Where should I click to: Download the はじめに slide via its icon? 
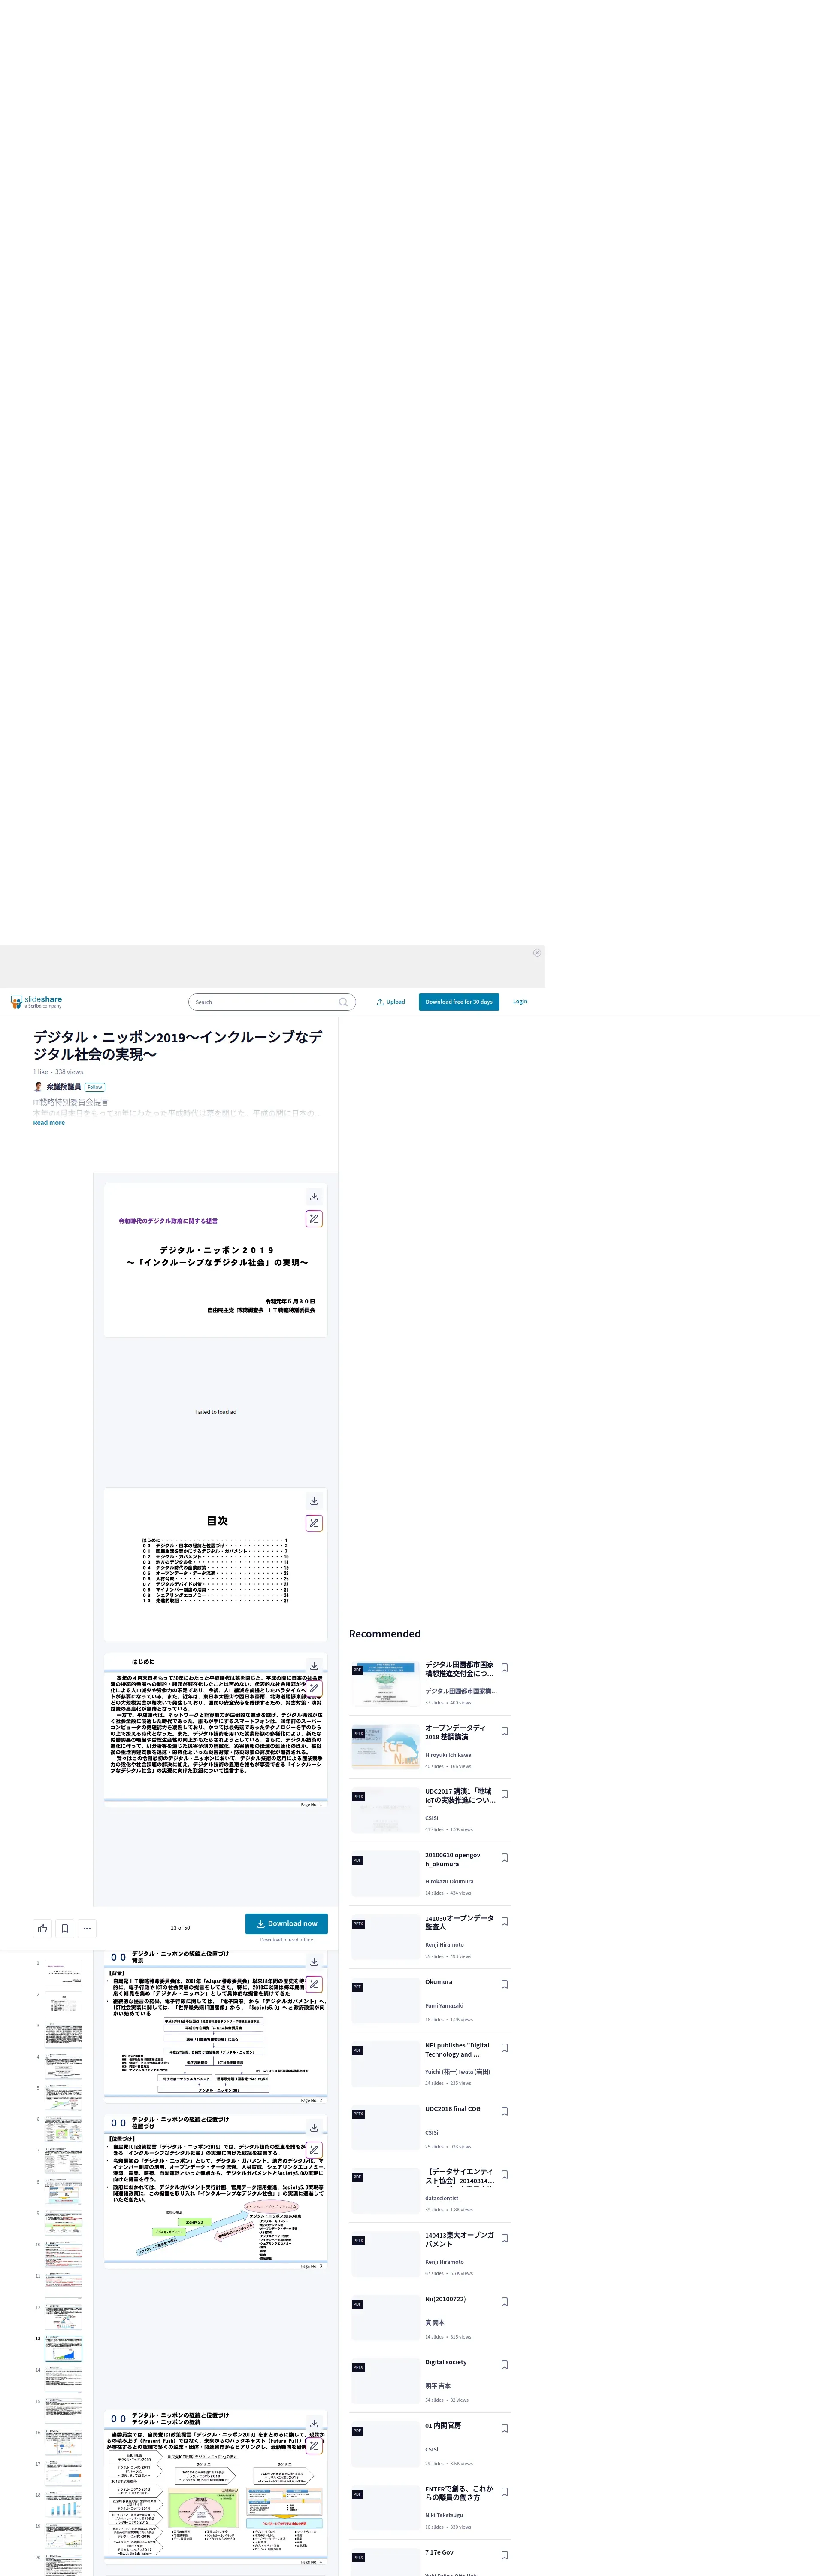click(314, 1666)
